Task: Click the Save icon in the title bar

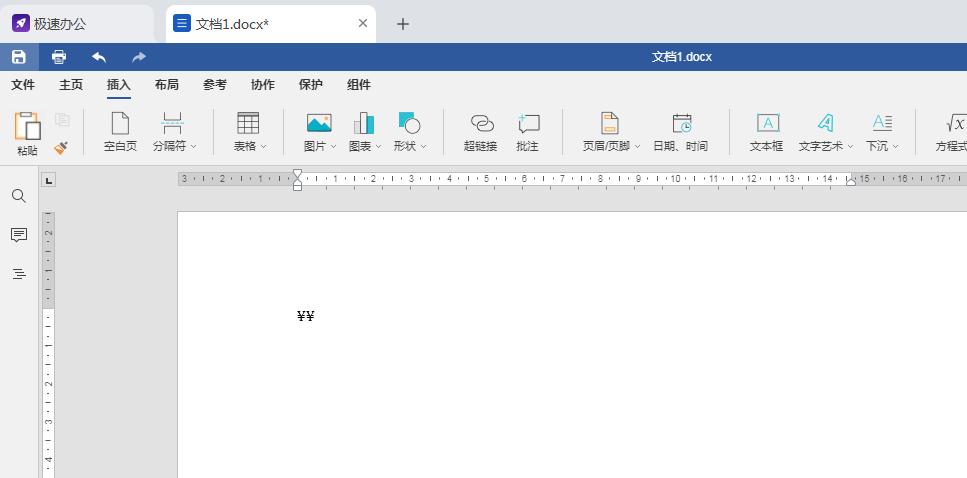Action: [19, 57]
